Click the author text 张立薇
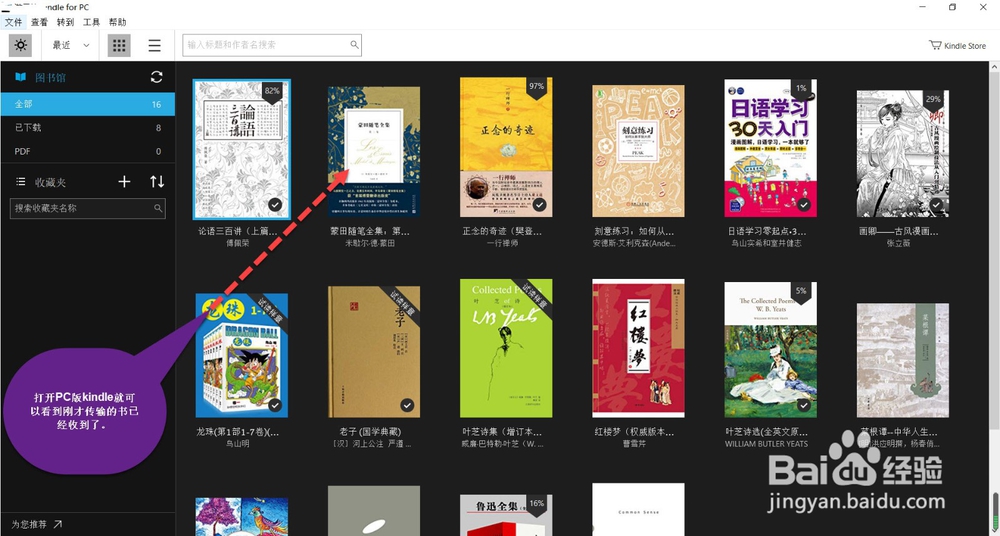Viewport: 1000px width, 536px height. point(898,243)
